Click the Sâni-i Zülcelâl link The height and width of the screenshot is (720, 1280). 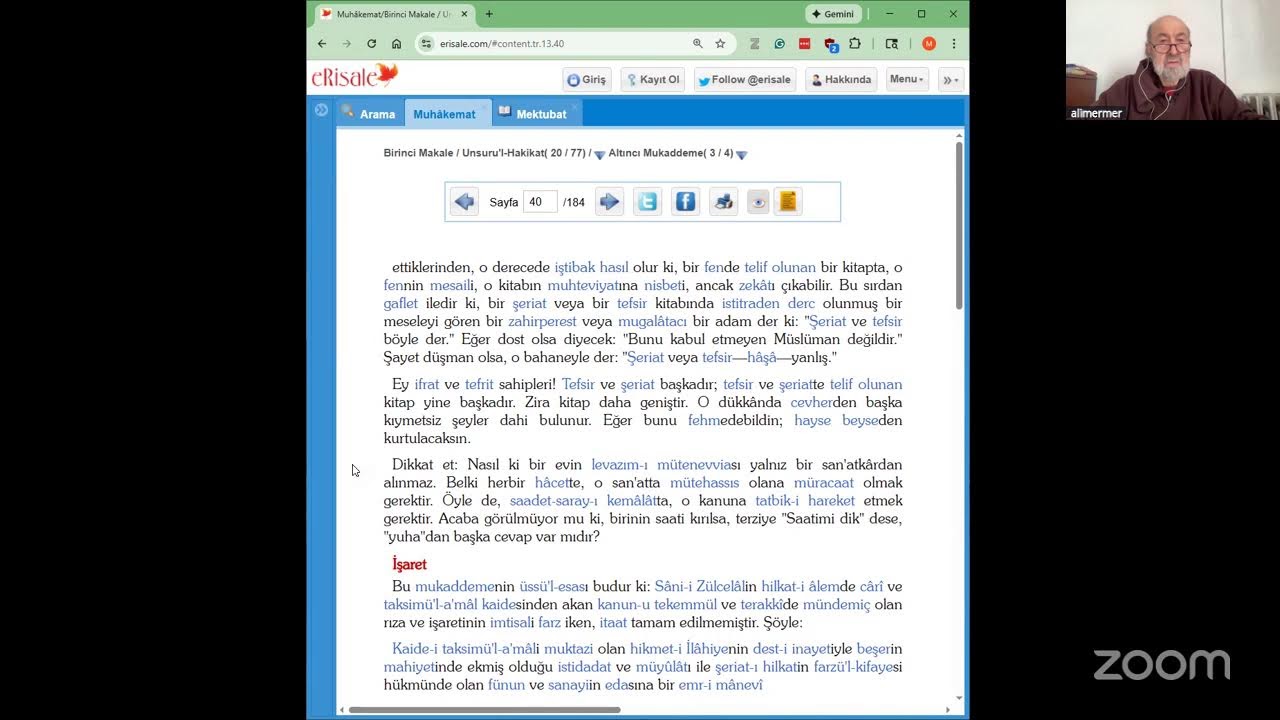pos(698,586)
